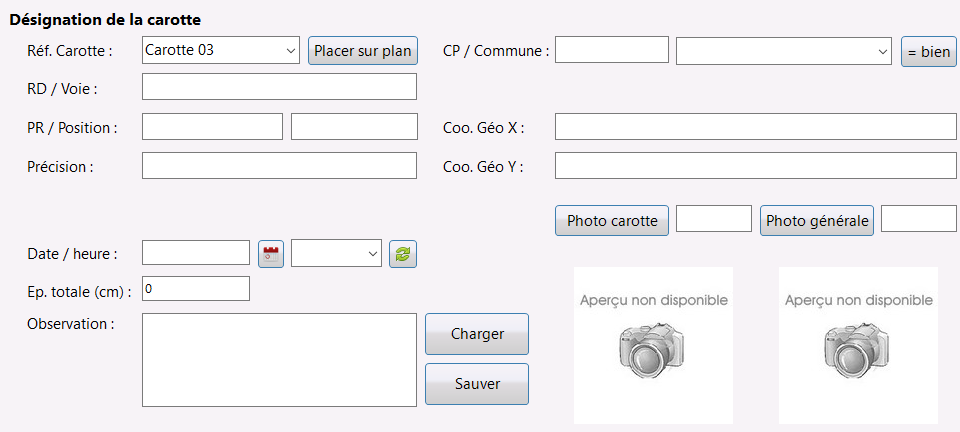
Task: Click the Sauver button
Action: pos(477,384)
